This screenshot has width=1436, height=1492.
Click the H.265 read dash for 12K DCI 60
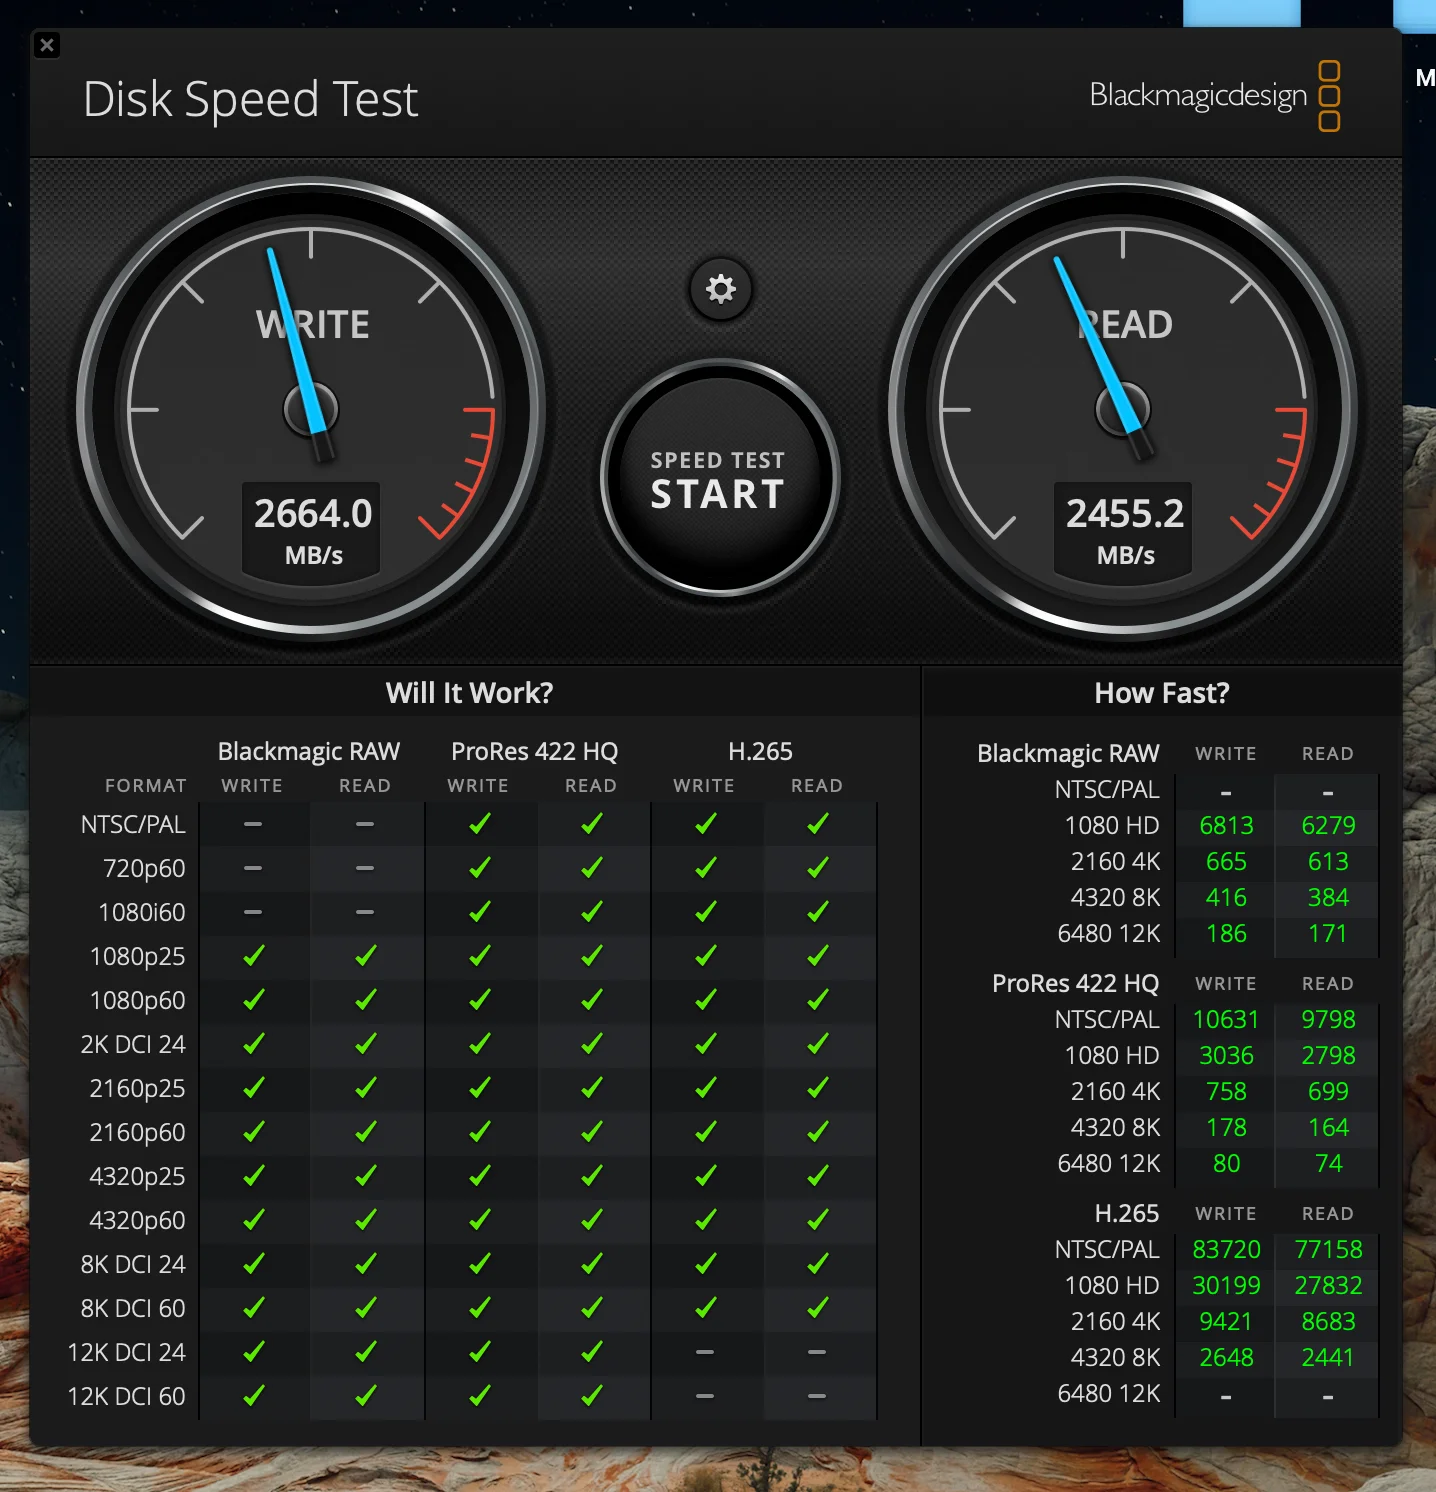tap(817, 1396)
